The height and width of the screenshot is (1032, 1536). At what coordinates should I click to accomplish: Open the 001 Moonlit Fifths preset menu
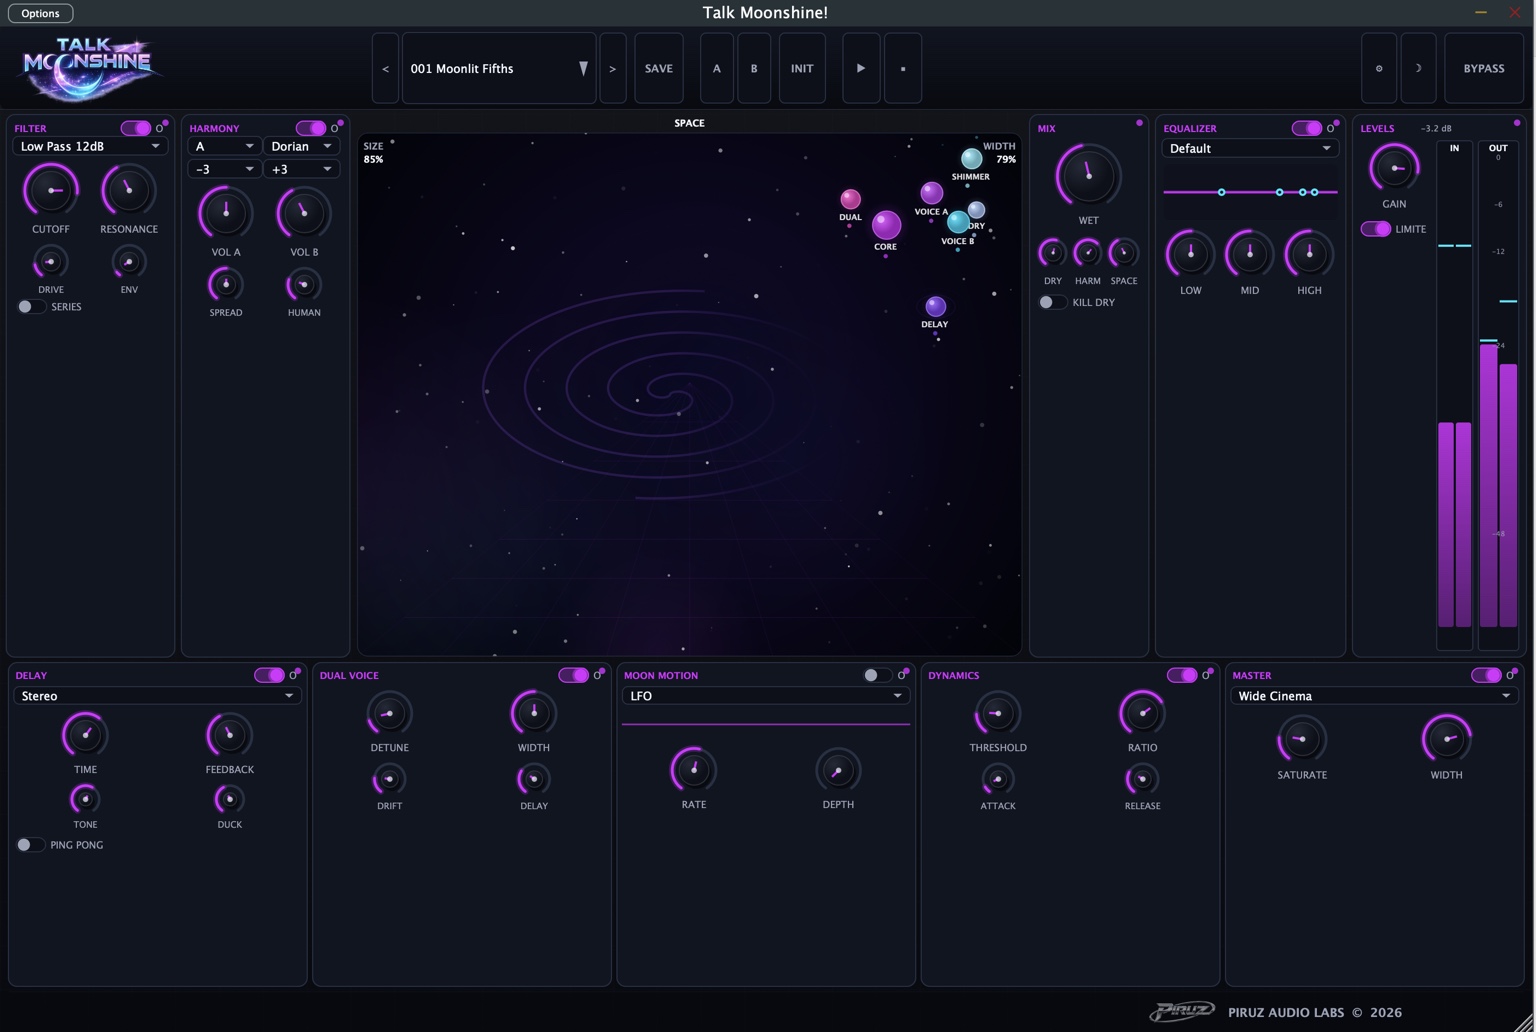(x=499, y=68)
